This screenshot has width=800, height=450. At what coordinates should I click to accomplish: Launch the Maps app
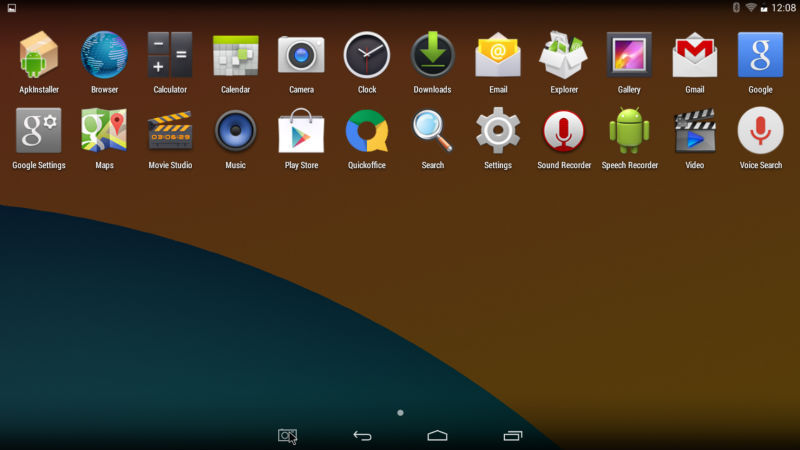coord(104,131)
